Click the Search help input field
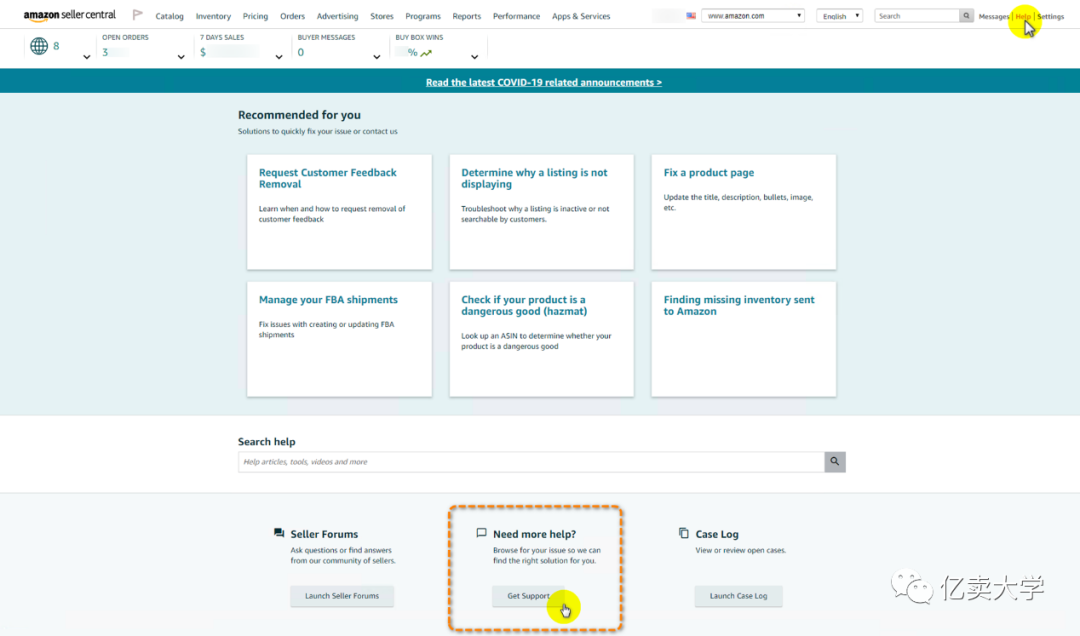 [531, 462]
